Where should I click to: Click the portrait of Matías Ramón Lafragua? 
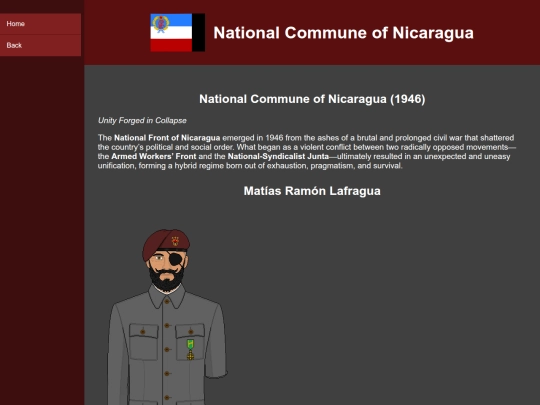coord(167,317)
